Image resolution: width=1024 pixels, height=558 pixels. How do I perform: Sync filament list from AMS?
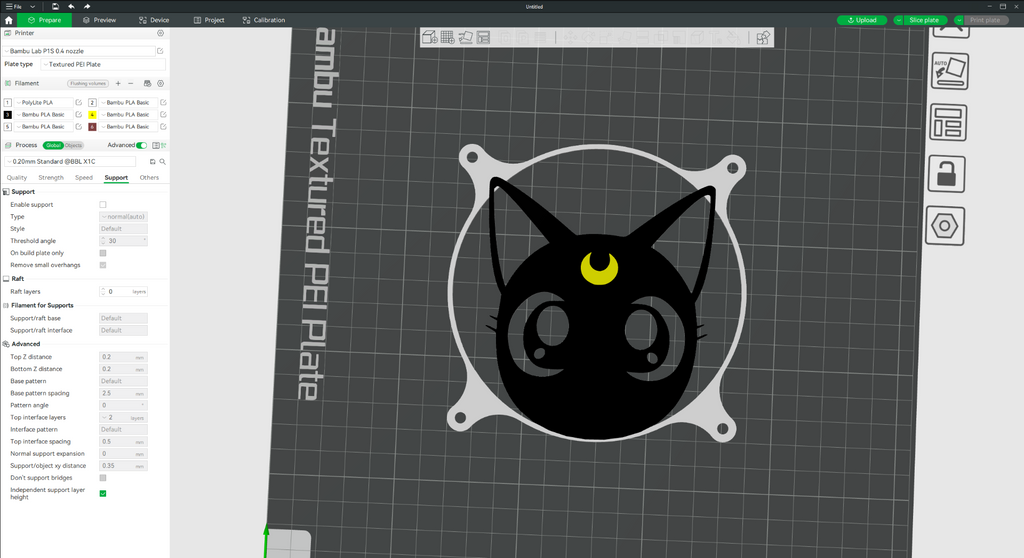click(x=147, y=84)
